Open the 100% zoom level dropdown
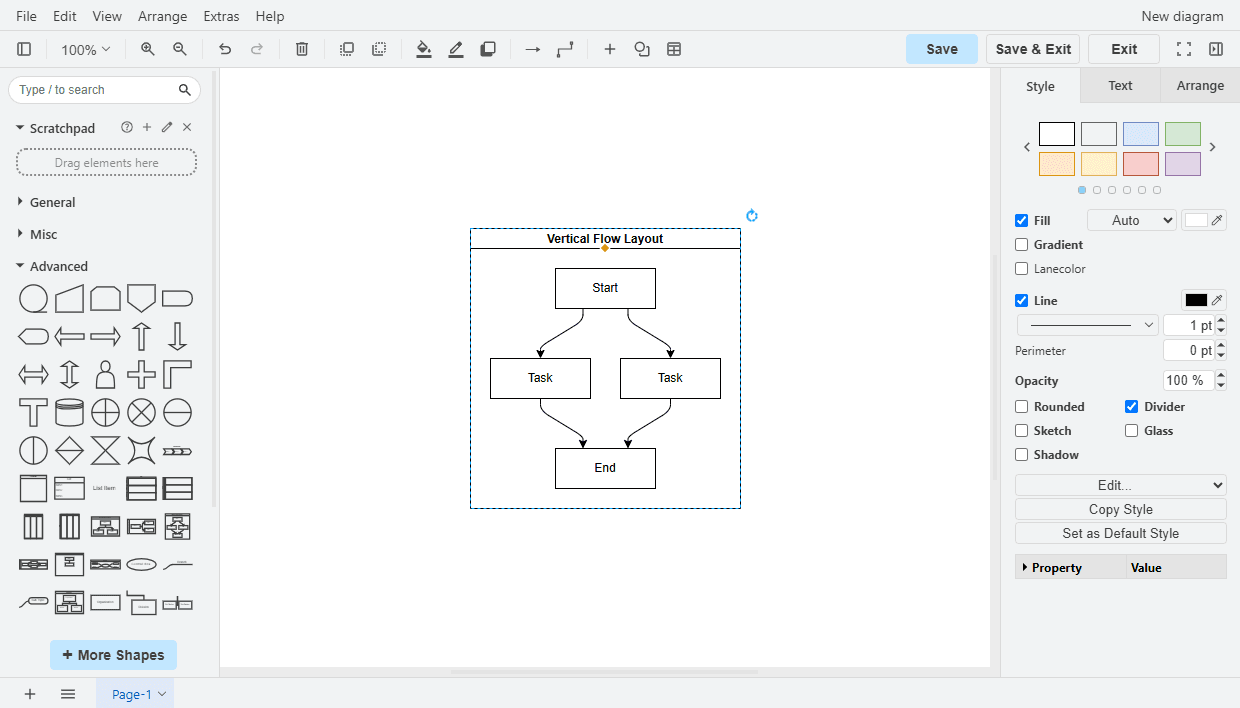Viewport: 1240px width, 708px height. click(x=85, y=49)
